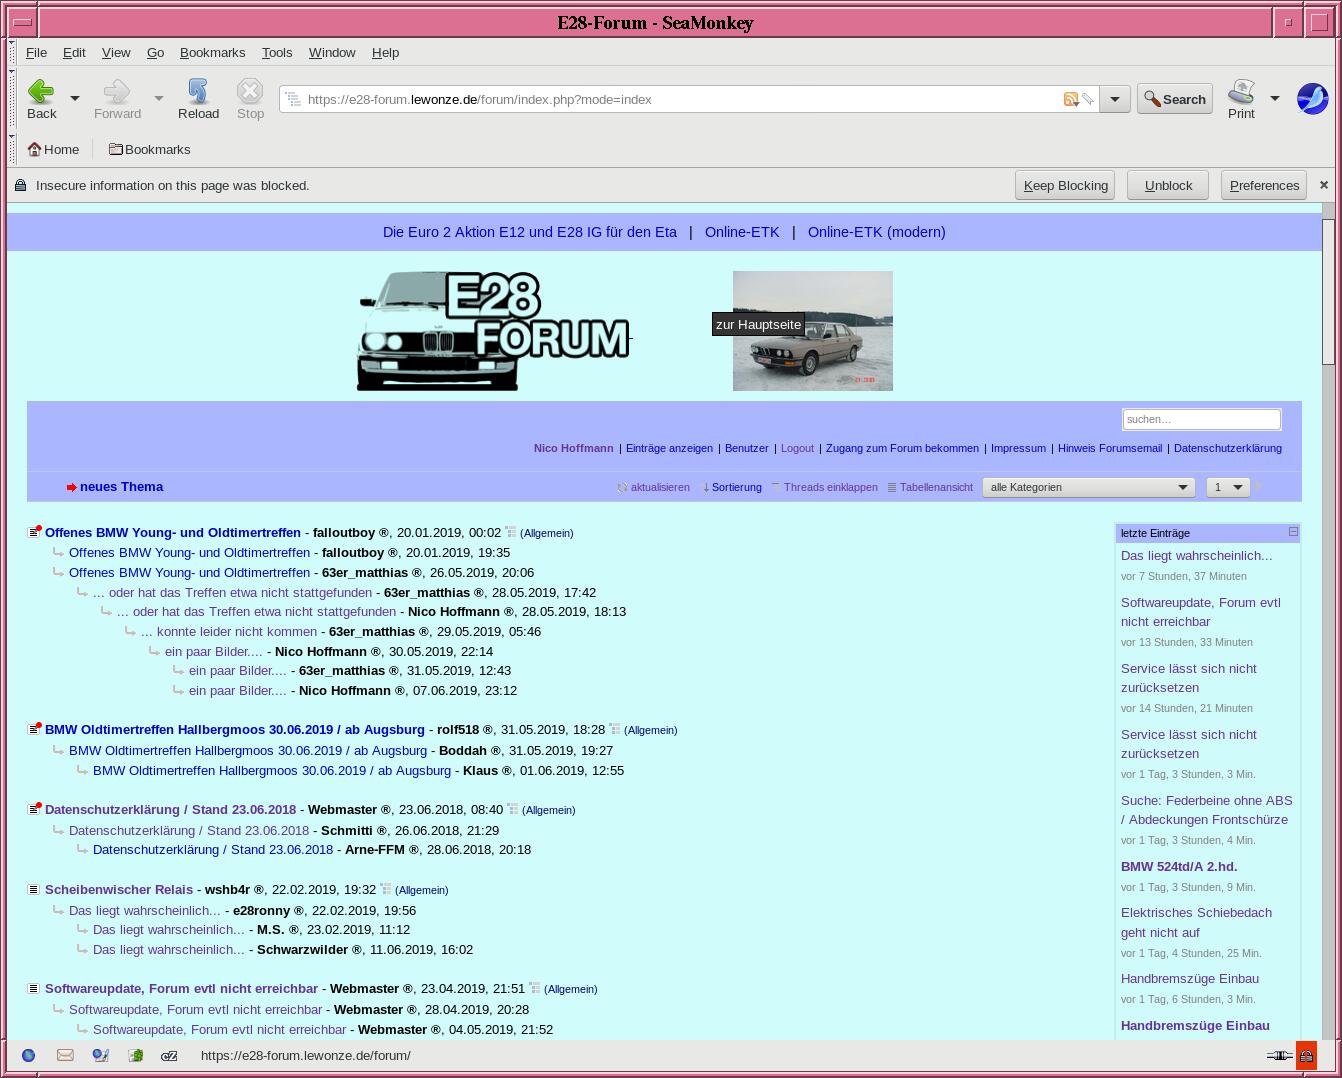Open the page number dropdown

coord(1227,487)
